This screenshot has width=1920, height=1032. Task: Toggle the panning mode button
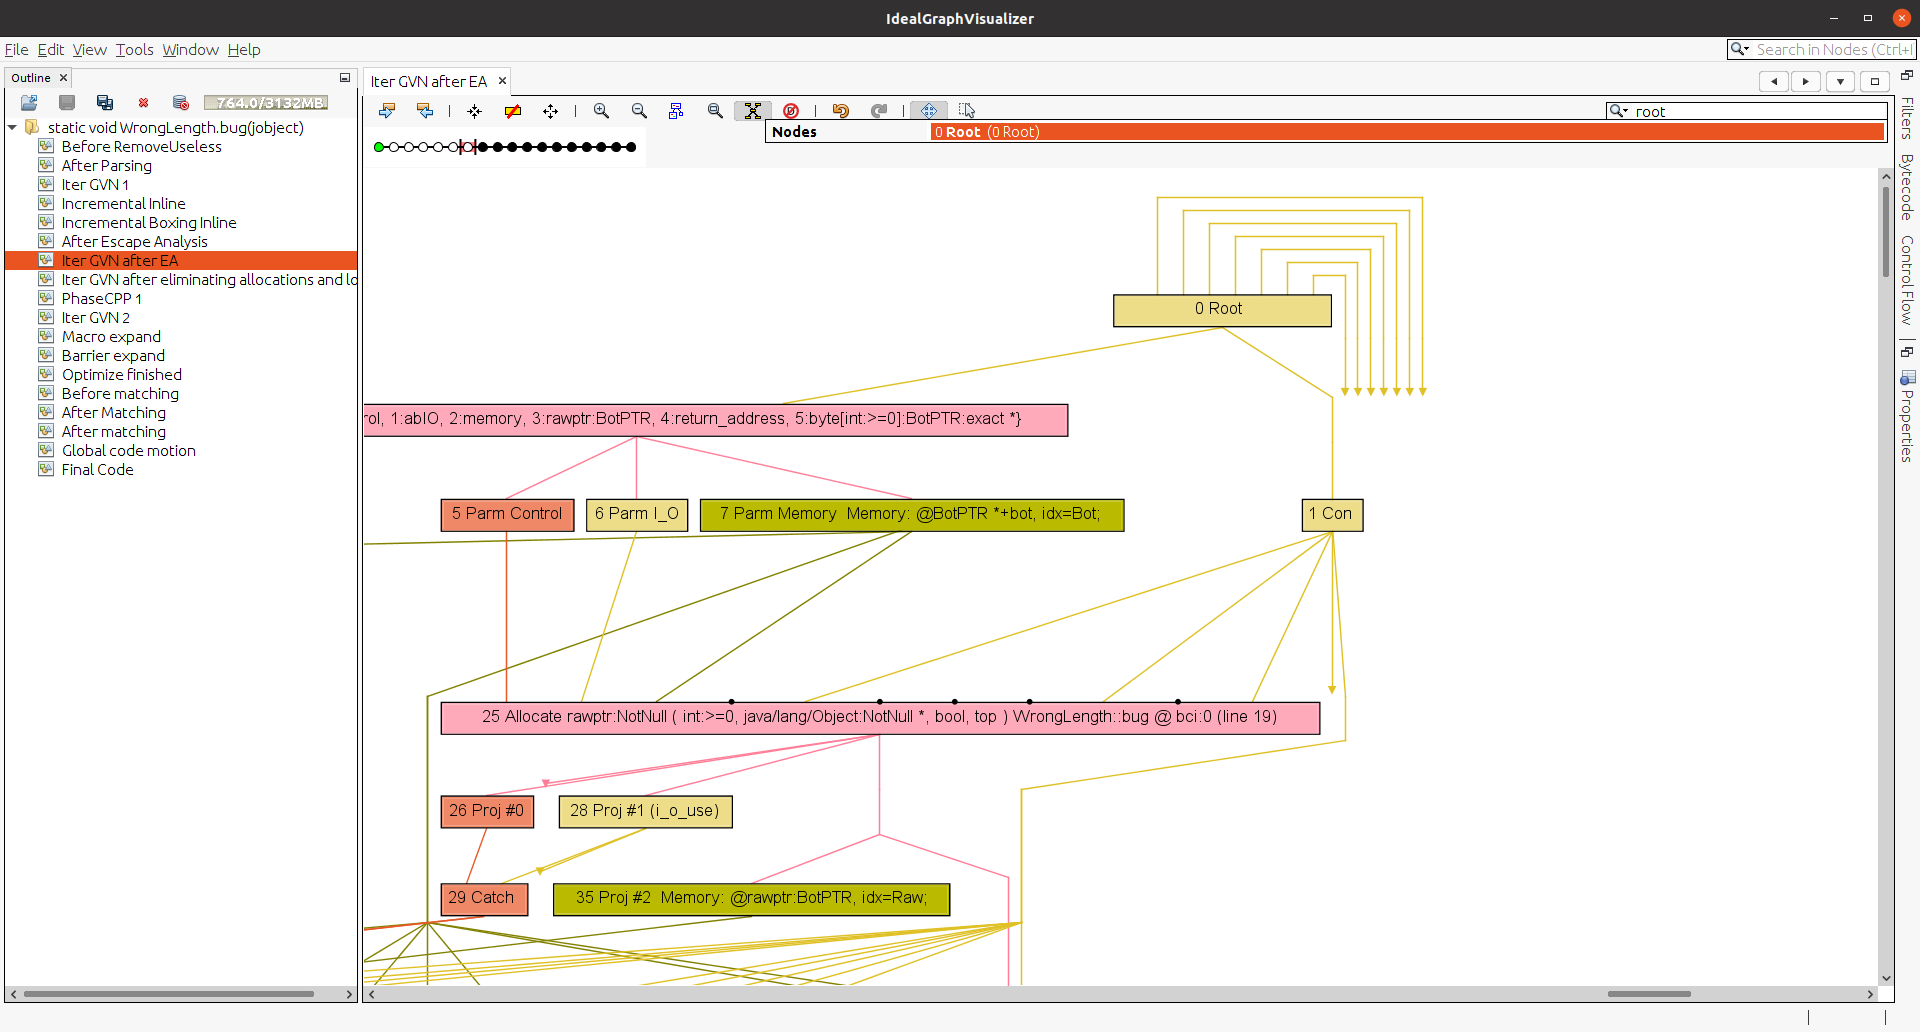(929, 111)
